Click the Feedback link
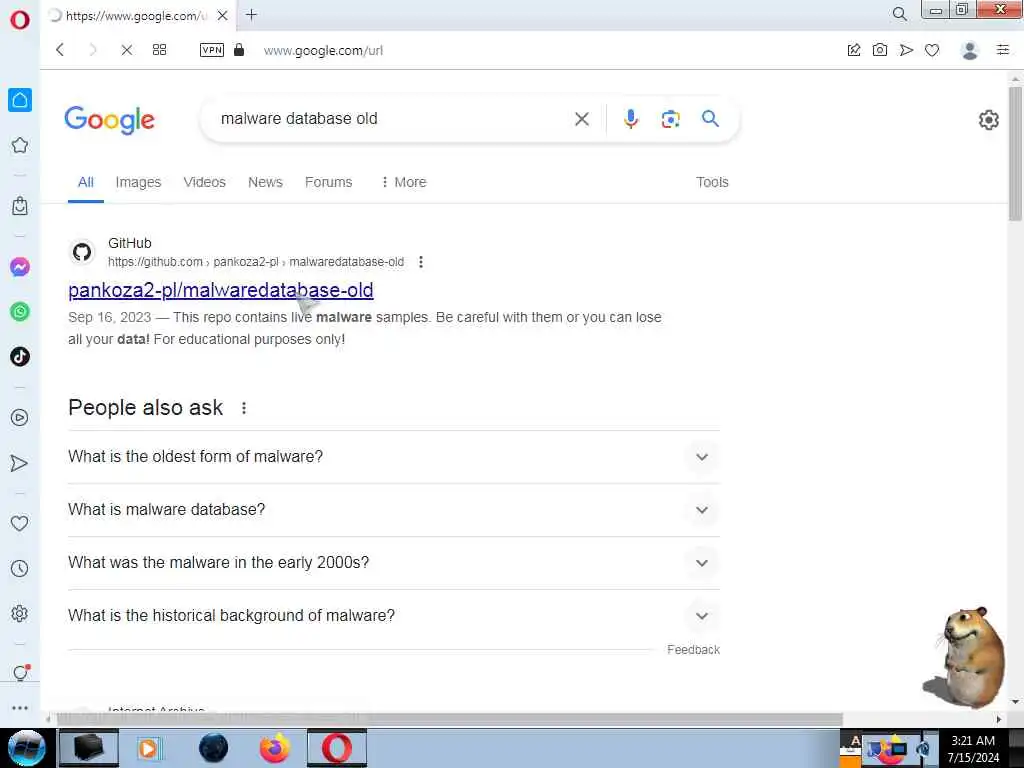 tap(693, 650)
